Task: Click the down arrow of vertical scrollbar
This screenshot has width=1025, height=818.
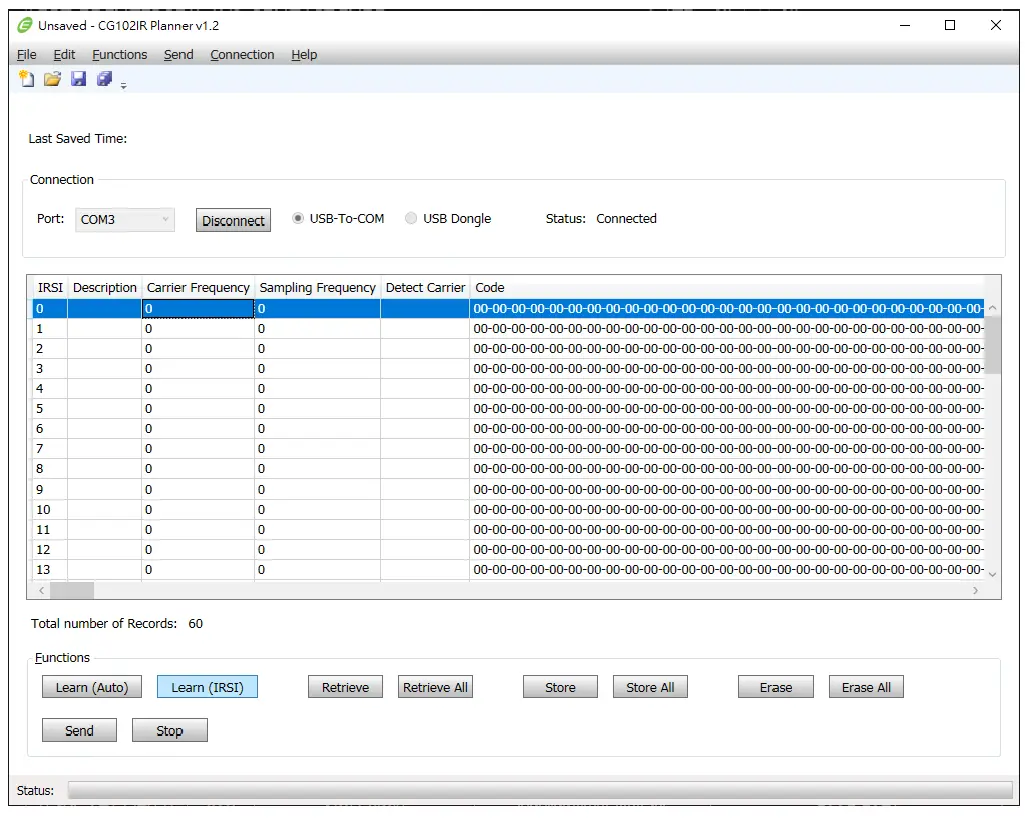Action: [x=992, y=574]
